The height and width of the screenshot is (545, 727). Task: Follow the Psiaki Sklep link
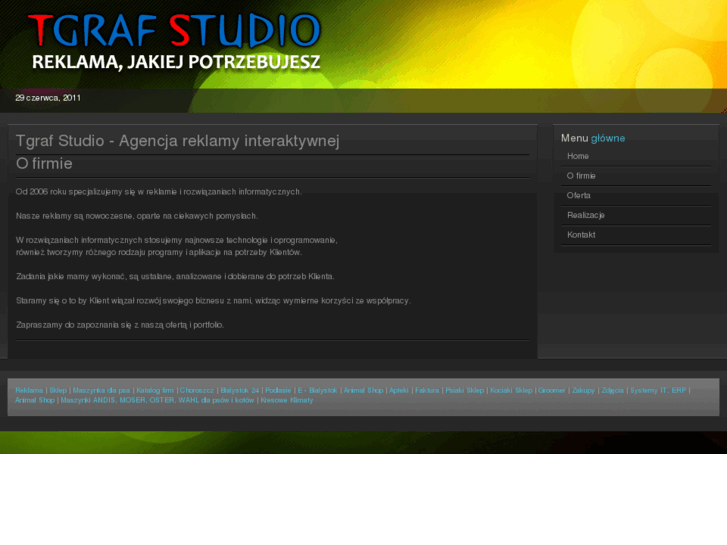(465, 390)
